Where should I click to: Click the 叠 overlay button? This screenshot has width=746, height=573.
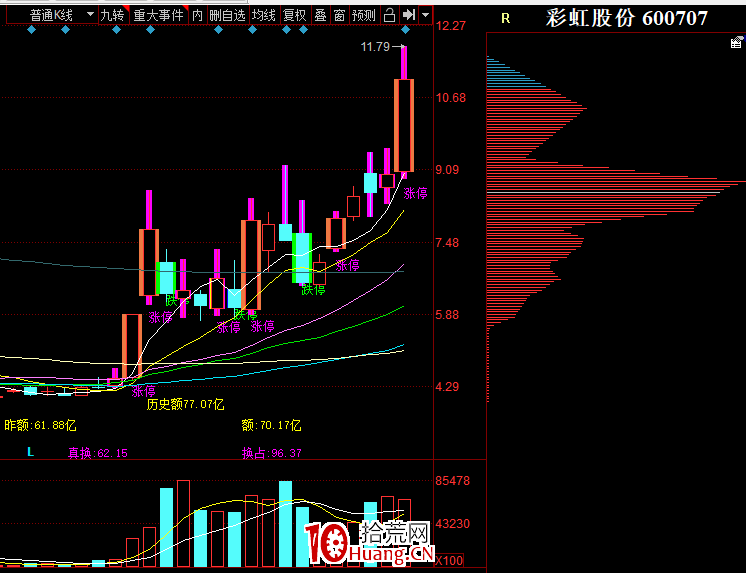pyautogui.click(x=321, y=15)
